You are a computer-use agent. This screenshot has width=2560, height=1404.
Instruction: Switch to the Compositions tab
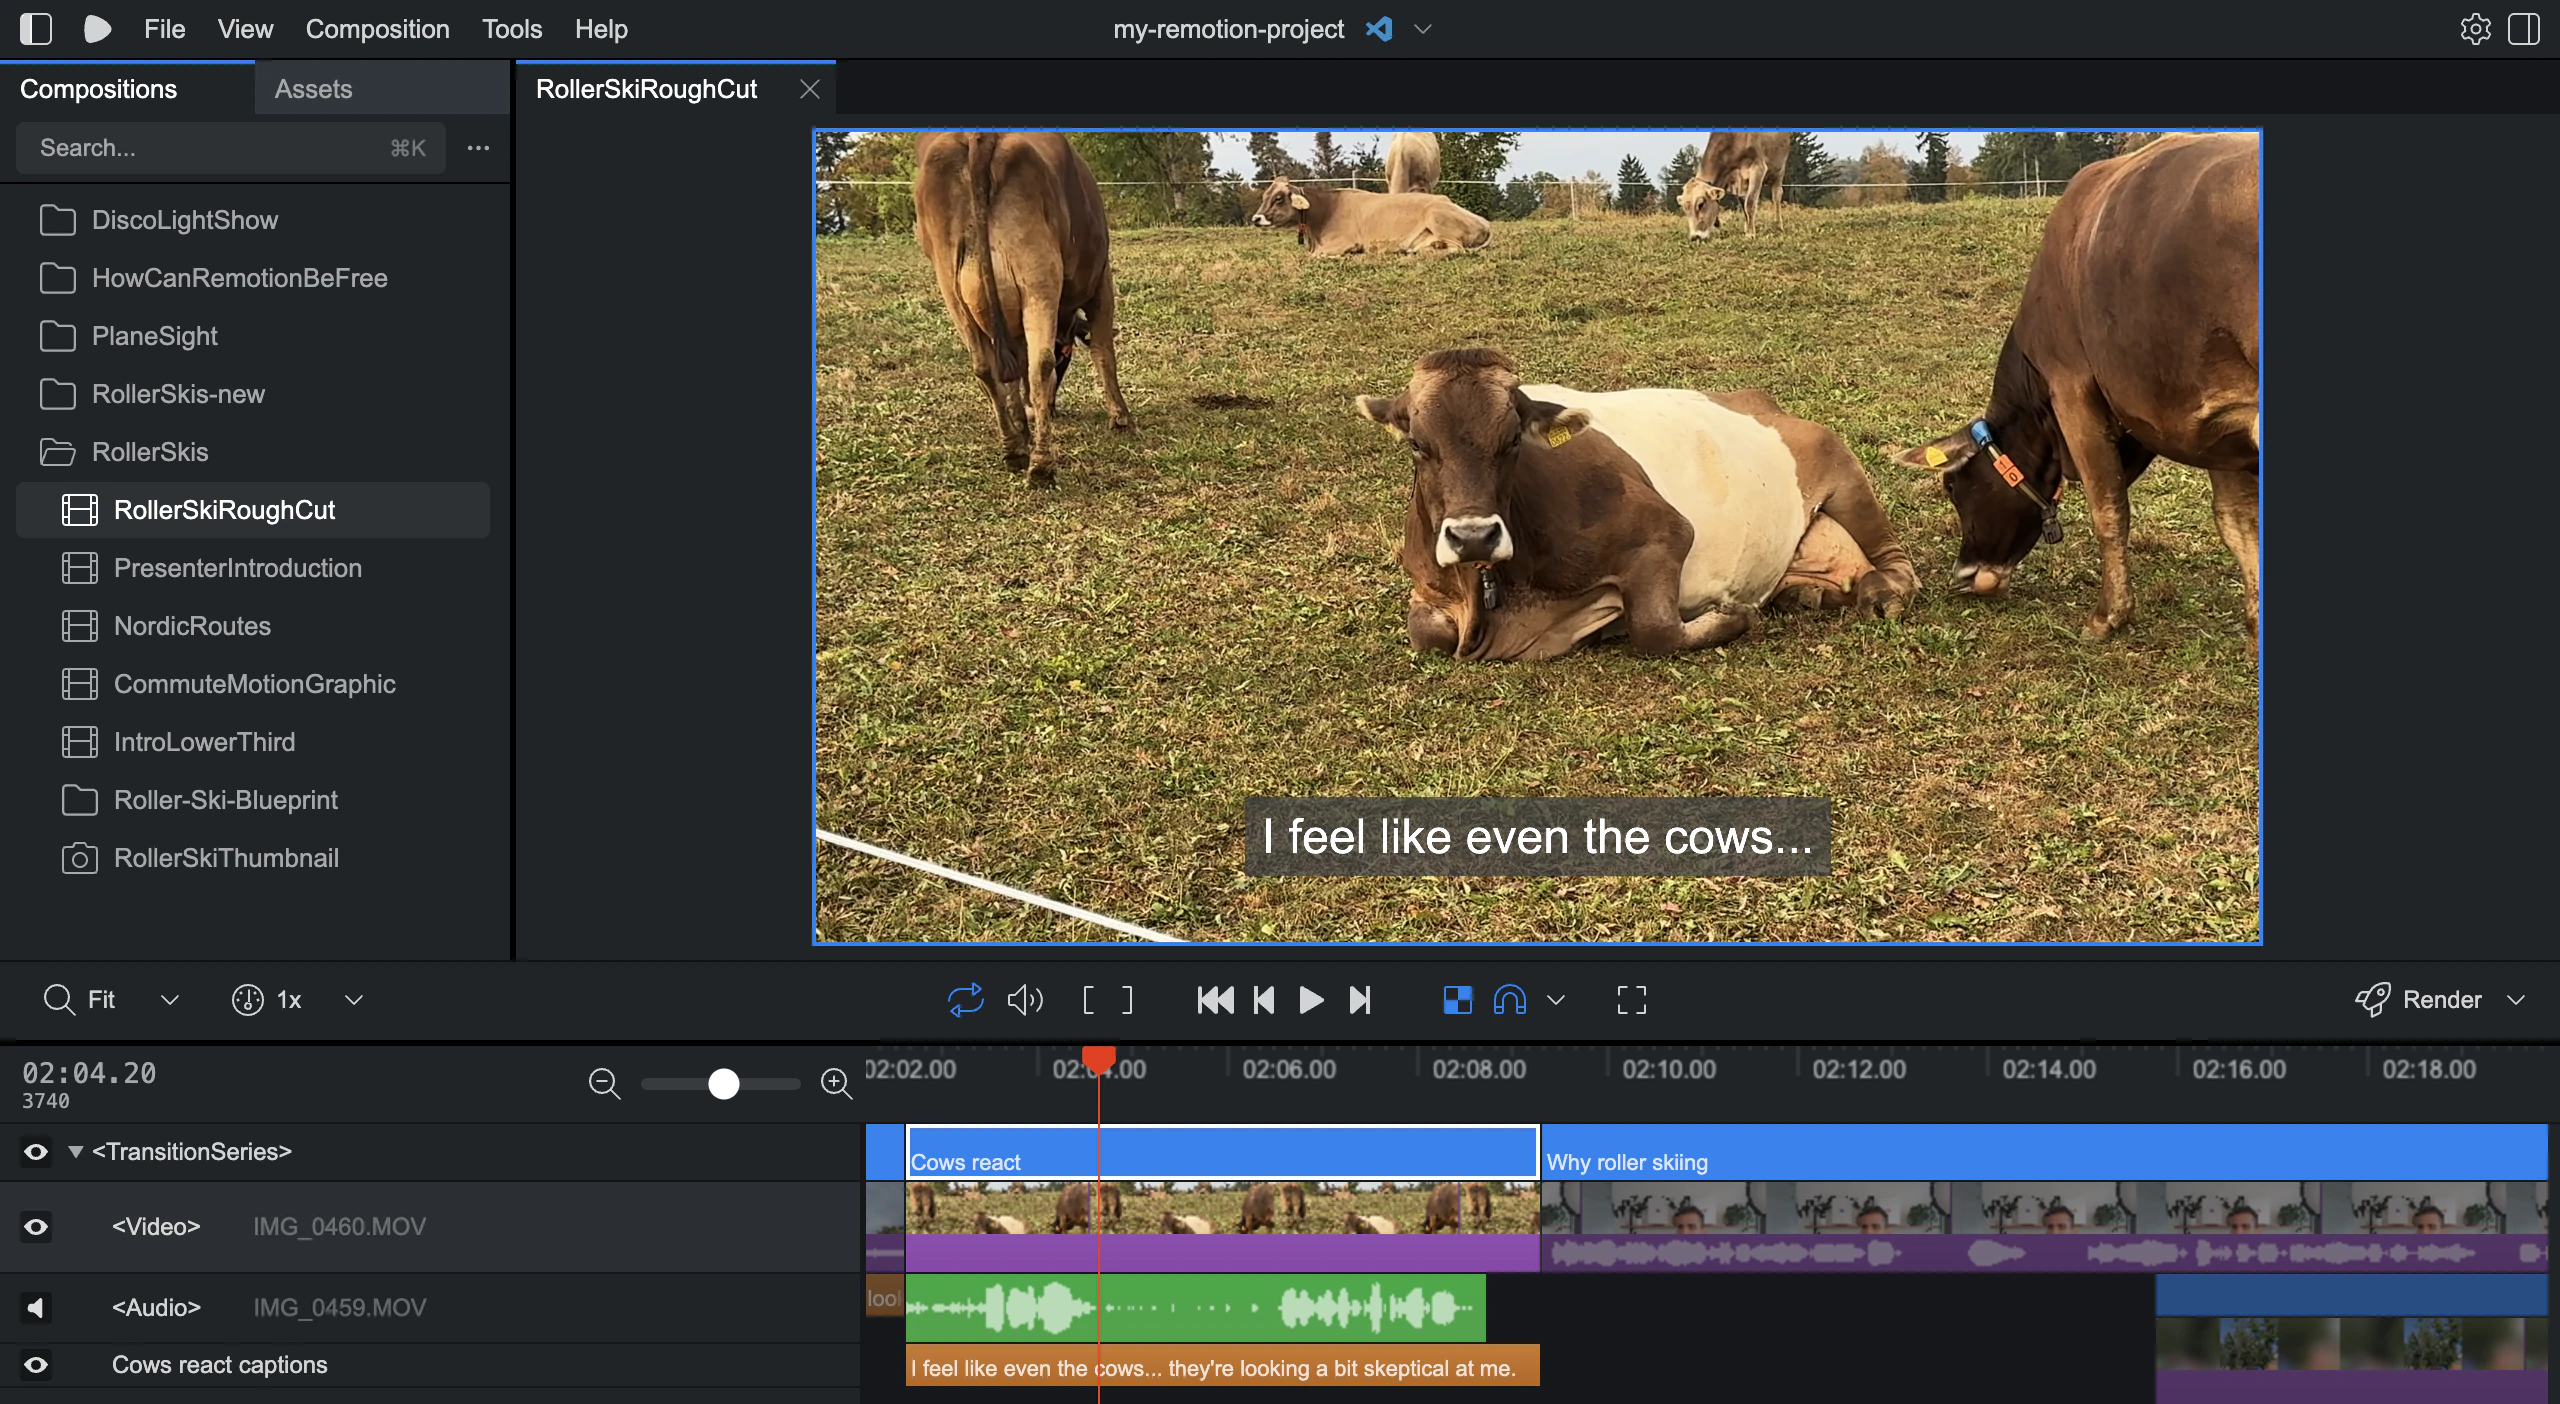pyautogui.click(x=127, y=89)
